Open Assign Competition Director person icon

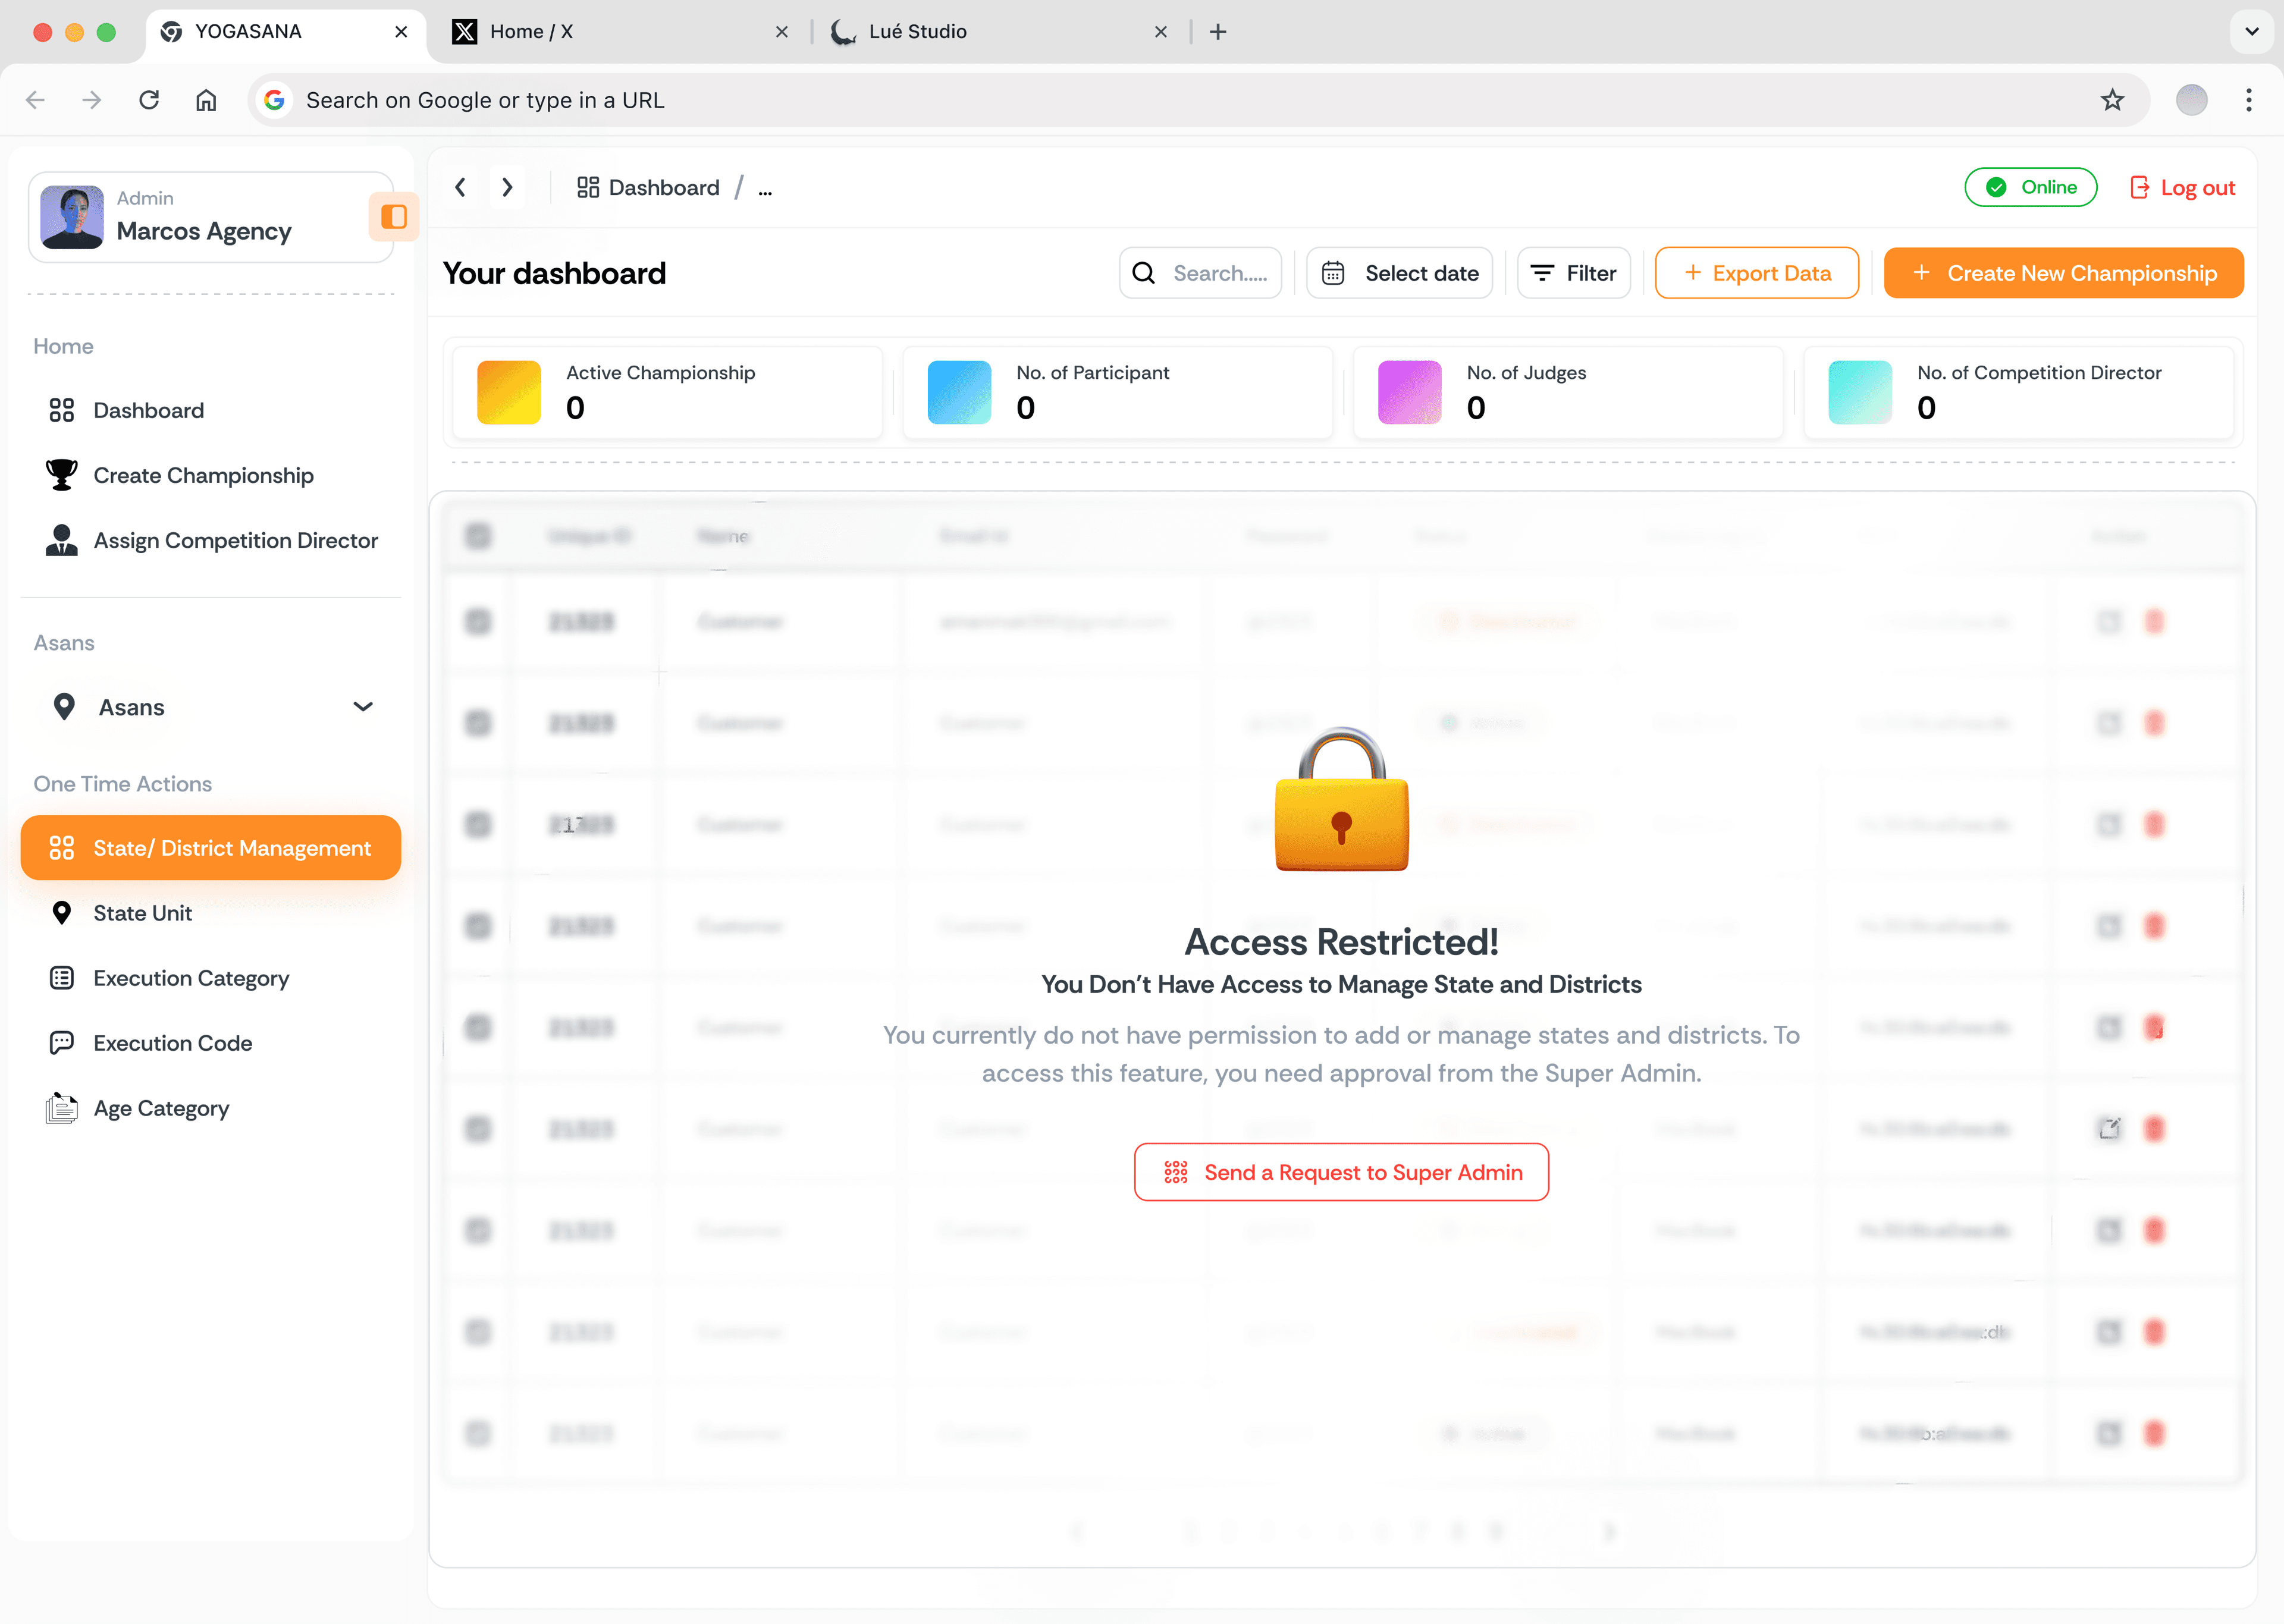pos(61,540)
